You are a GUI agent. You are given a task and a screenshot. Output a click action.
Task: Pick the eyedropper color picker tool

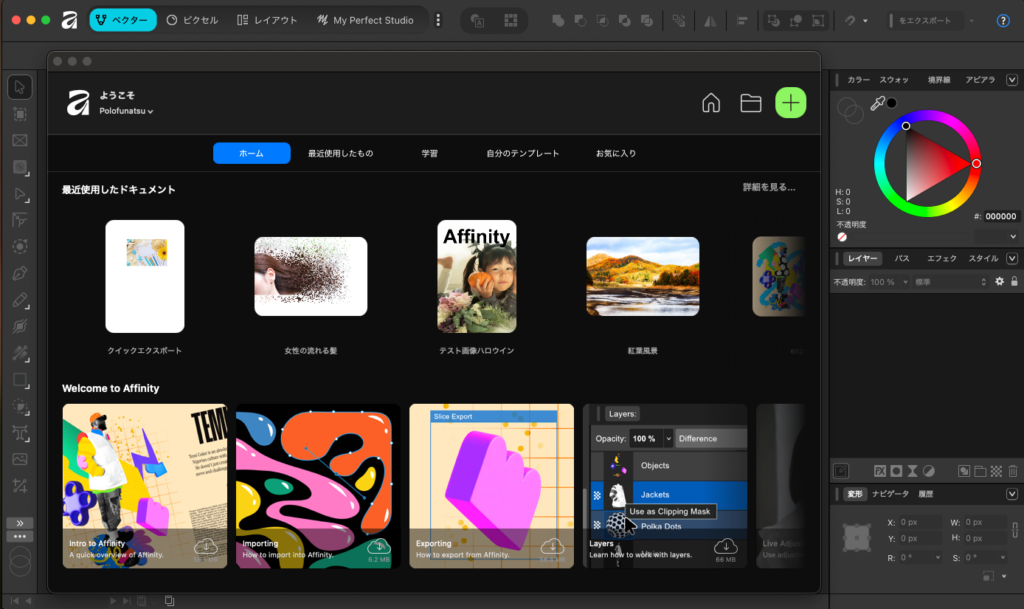[x=877, y=103]
